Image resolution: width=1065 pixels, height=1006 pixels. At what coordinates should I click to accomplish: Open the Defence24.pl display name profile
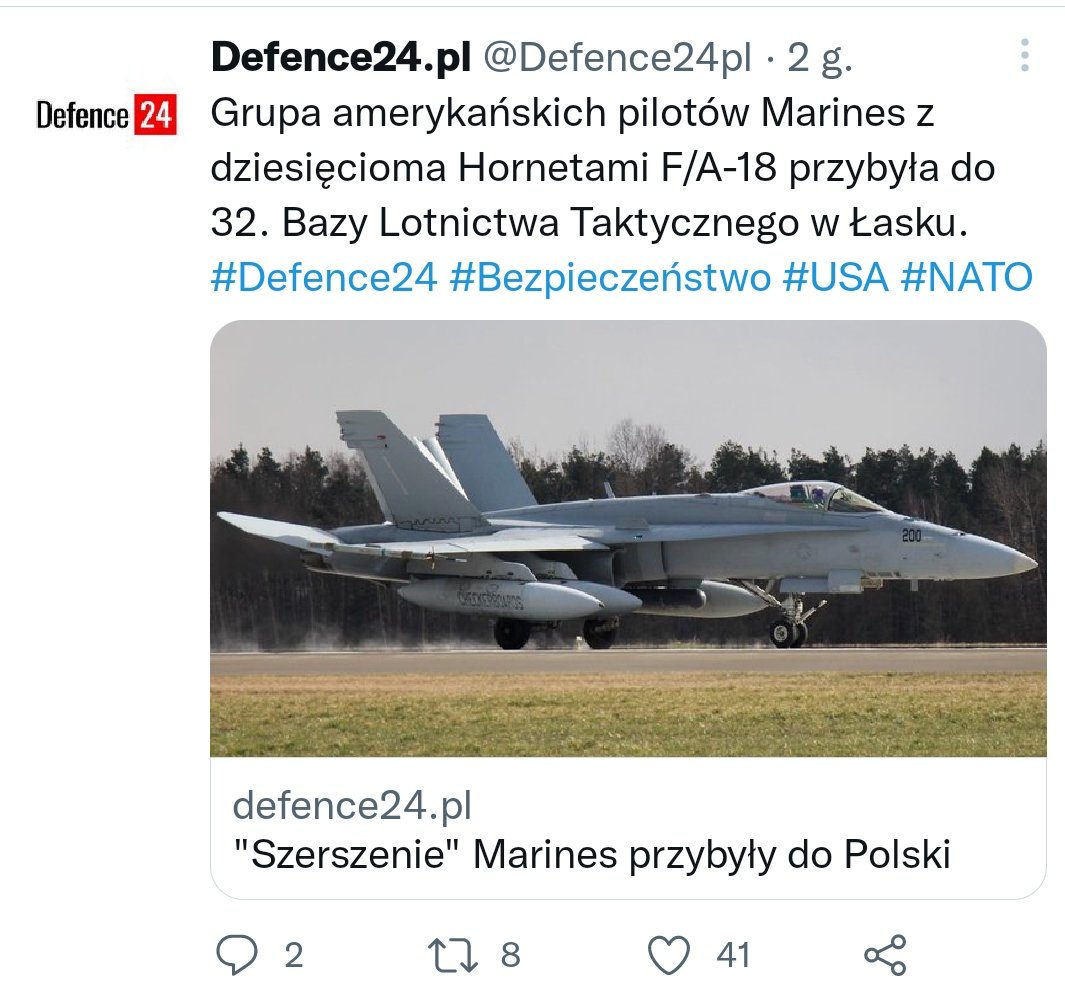(340, 59)
